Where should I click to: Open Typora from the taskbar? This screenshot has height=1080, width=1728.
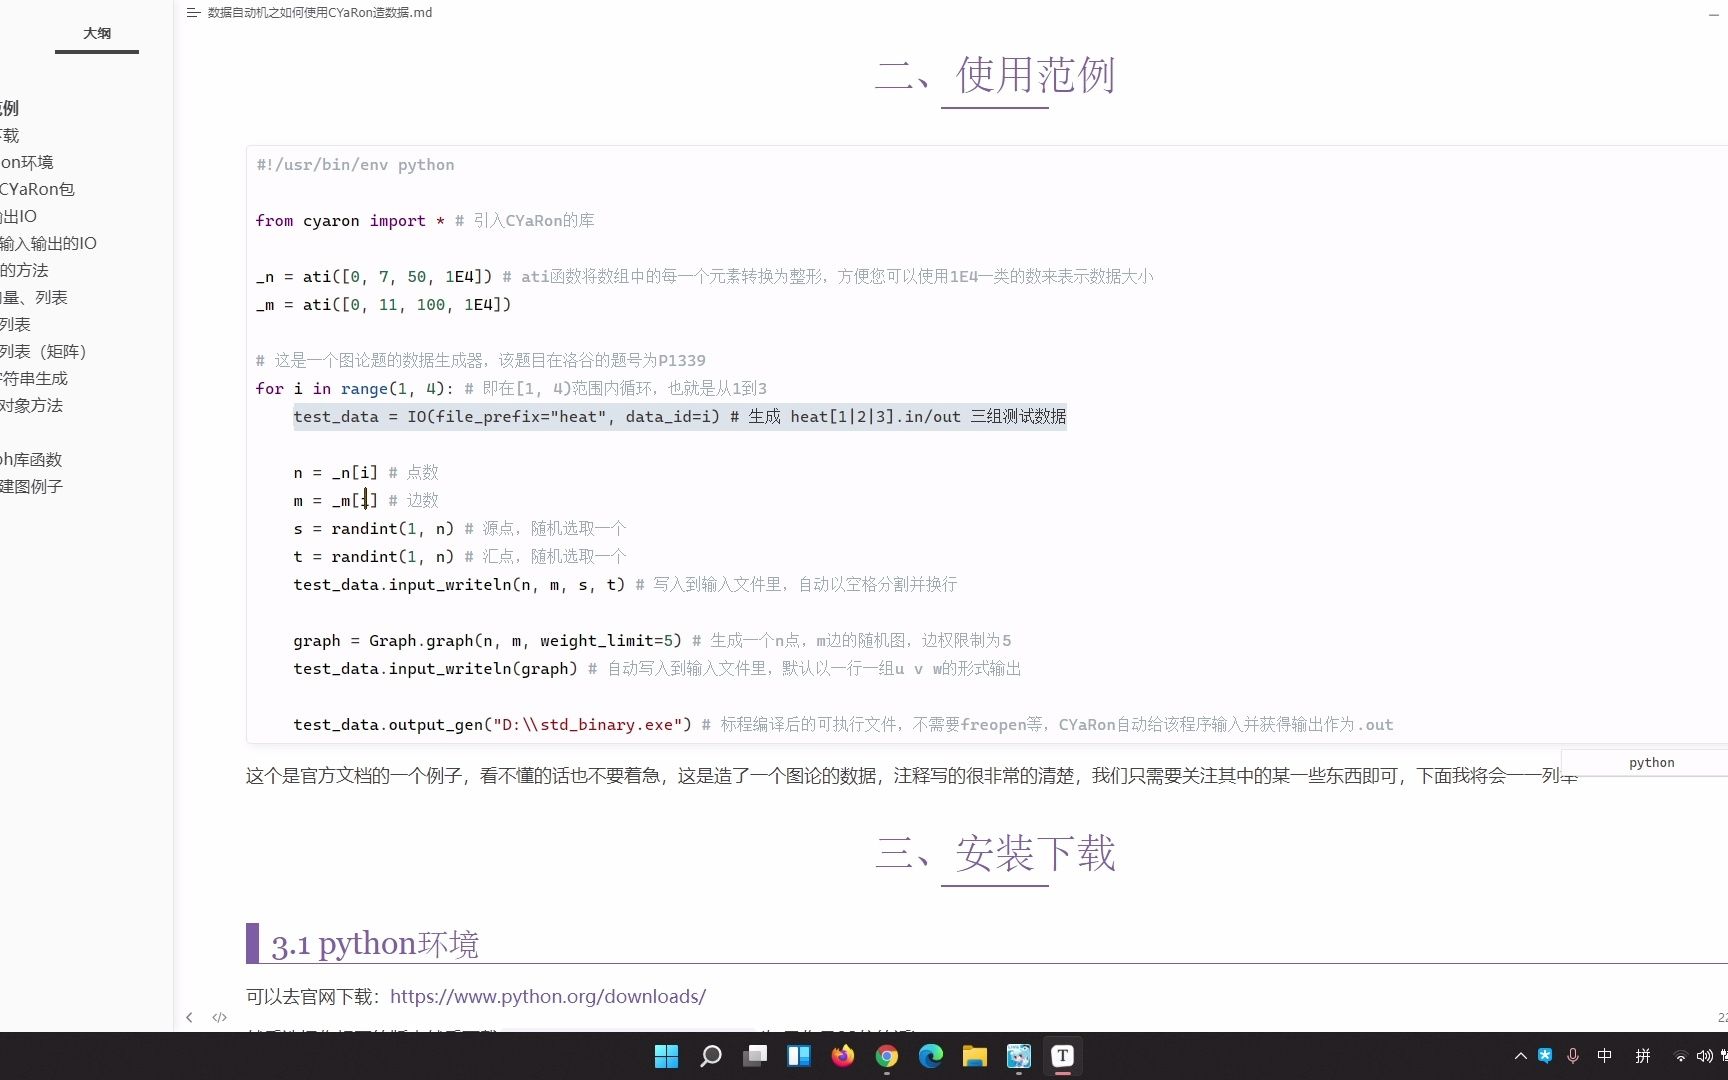tap(1062, 1056)
